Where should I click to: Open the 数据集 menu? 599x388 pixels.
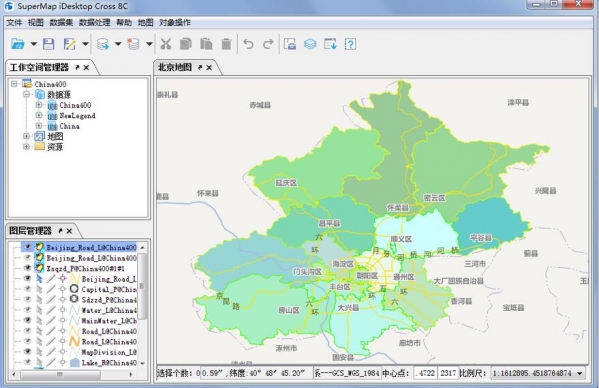point(61,23)
